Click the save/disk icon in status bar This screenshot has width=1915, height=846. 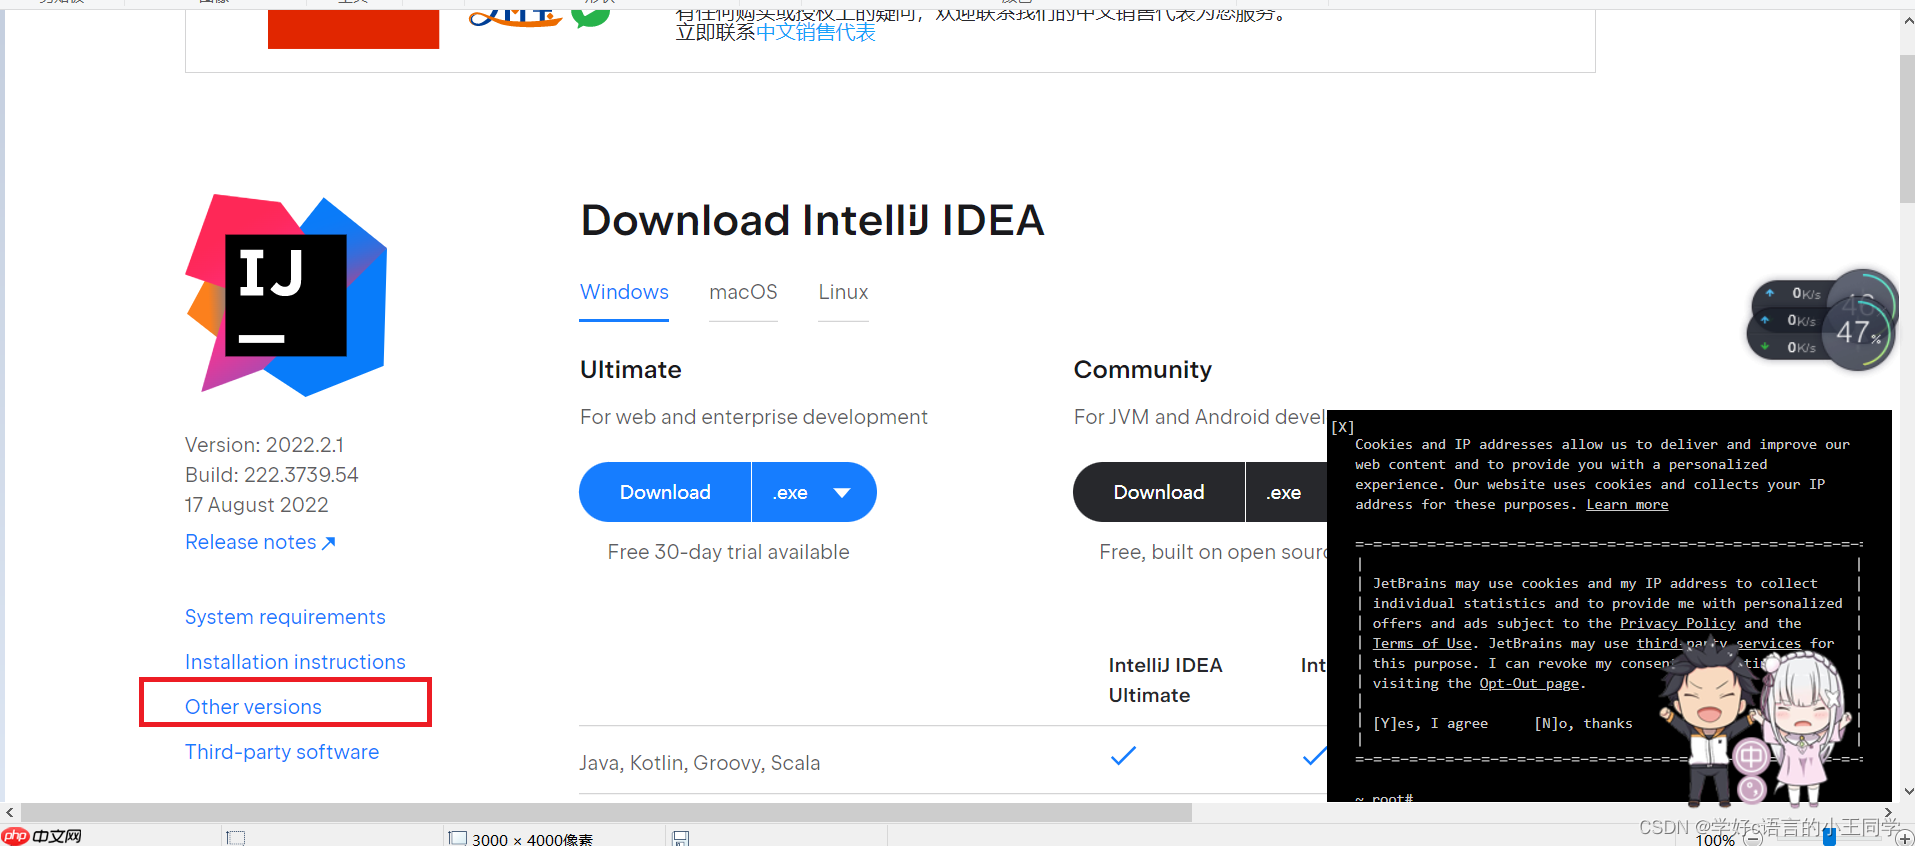[x=680, y=838]
